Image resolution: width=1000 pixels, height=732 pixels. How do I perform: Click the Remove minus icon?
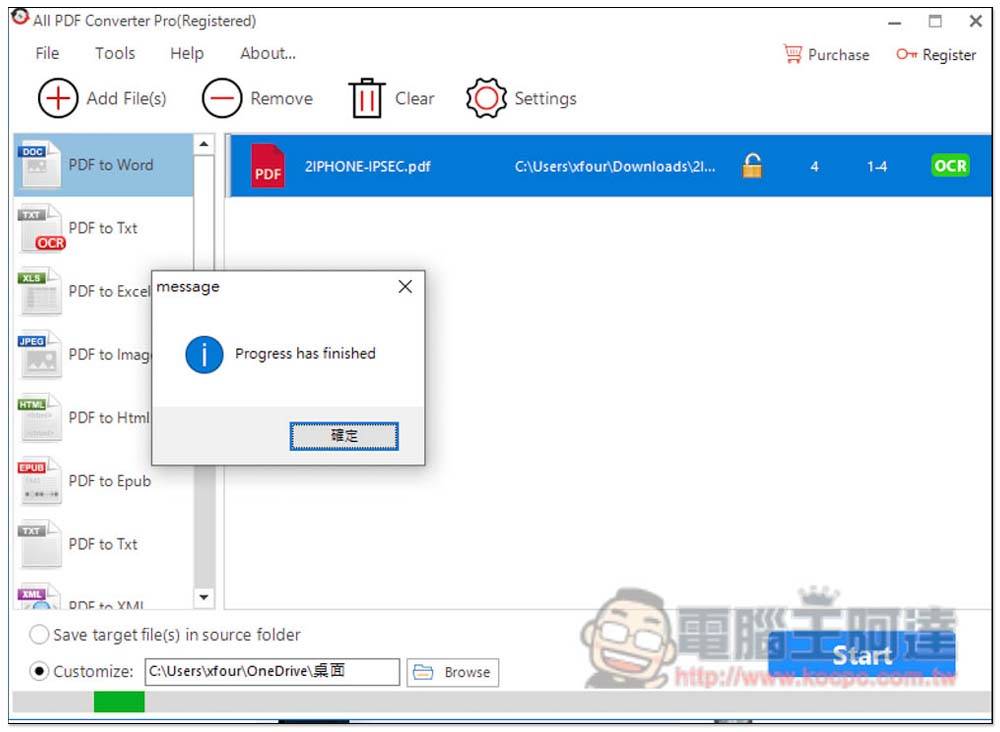point(222,99)
